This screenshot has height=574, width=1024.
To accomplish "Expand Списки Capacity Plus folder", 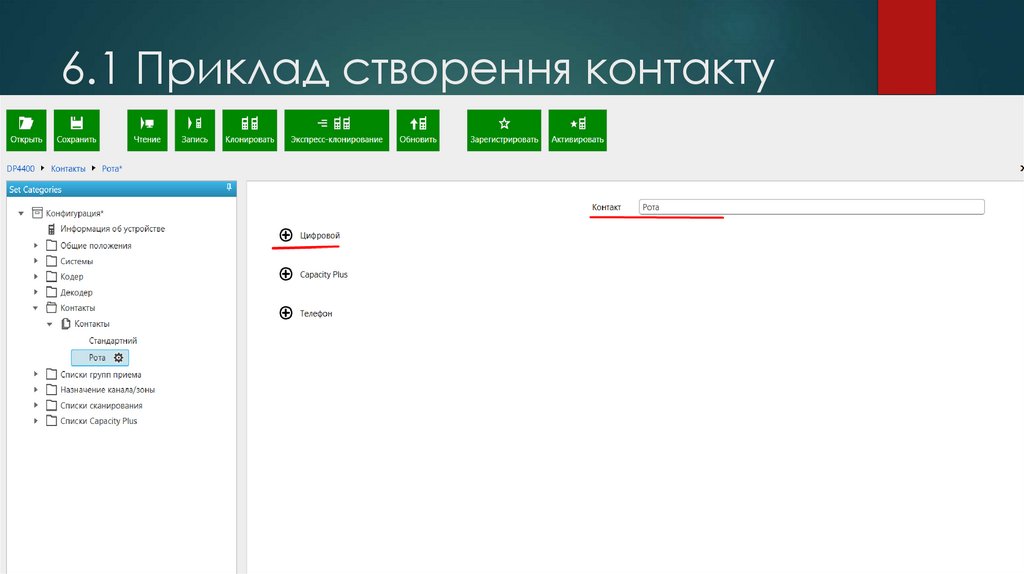I will (36, 421).
